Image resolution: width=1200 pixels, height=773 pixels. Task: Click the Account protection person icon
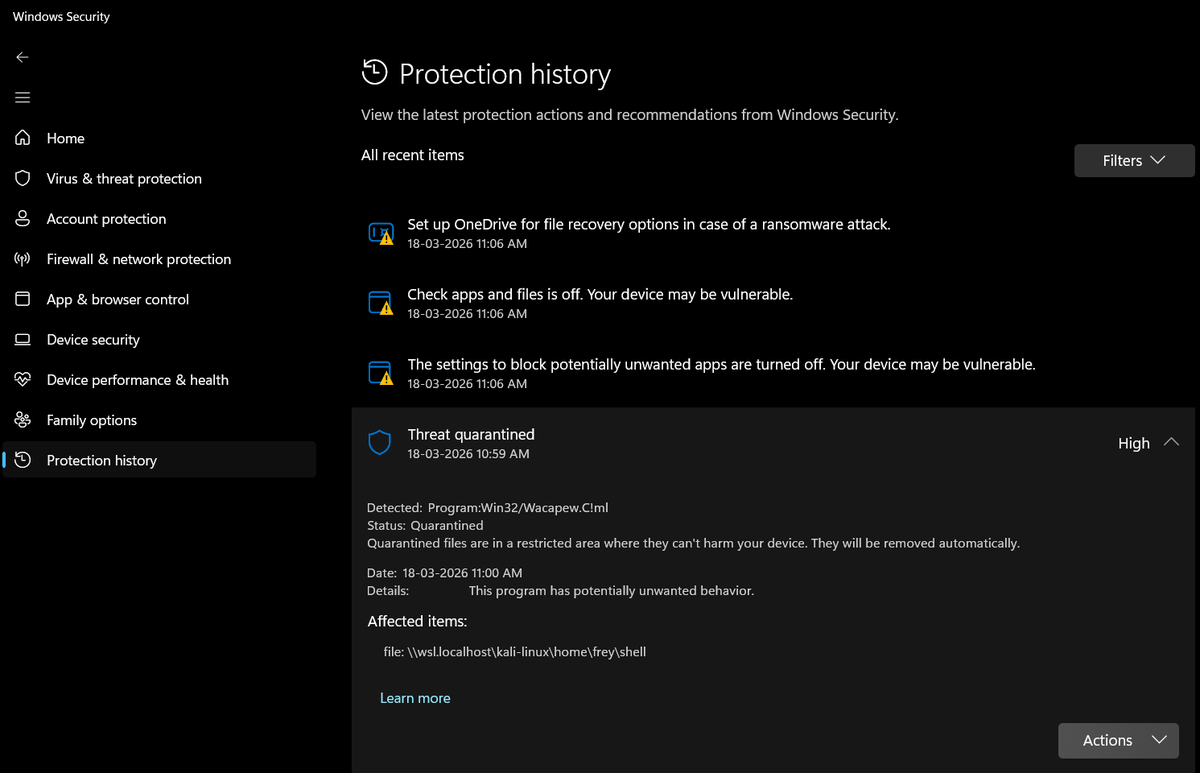coord(22,218)
